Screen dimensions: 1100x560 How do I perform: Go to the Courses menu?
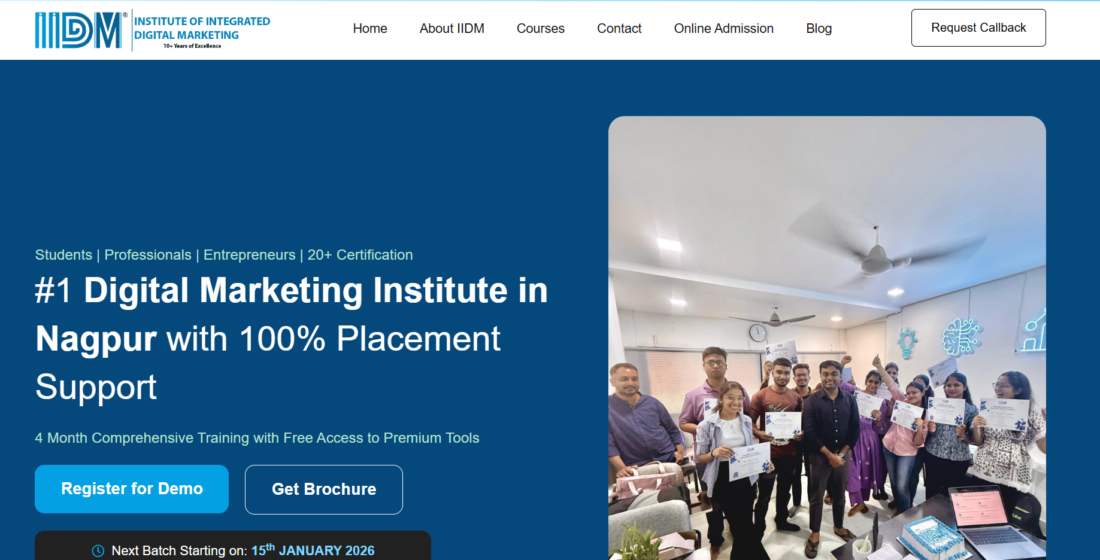(x=540, y=29)
